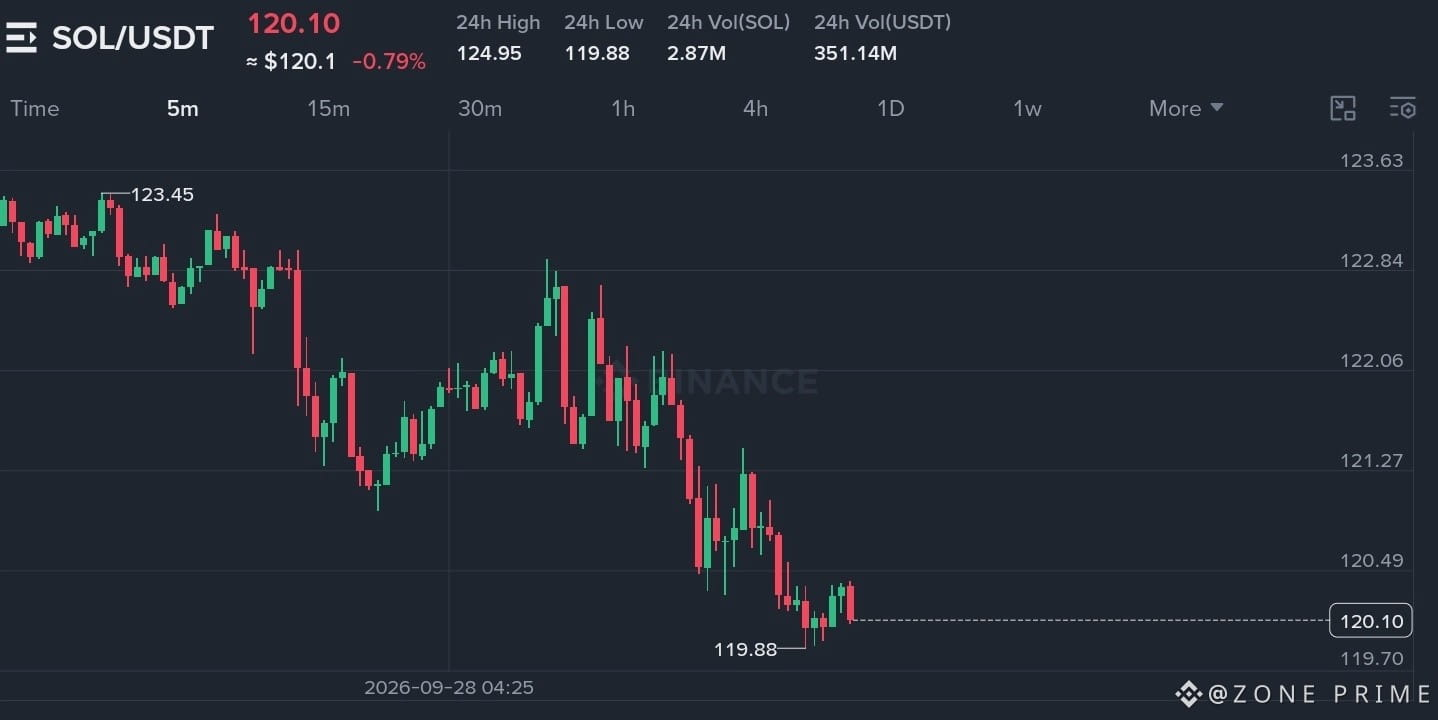Click the 123.45 high price marker
Image resolution: width=1438 pixels, height=720 pixels.
click(162, 194)
